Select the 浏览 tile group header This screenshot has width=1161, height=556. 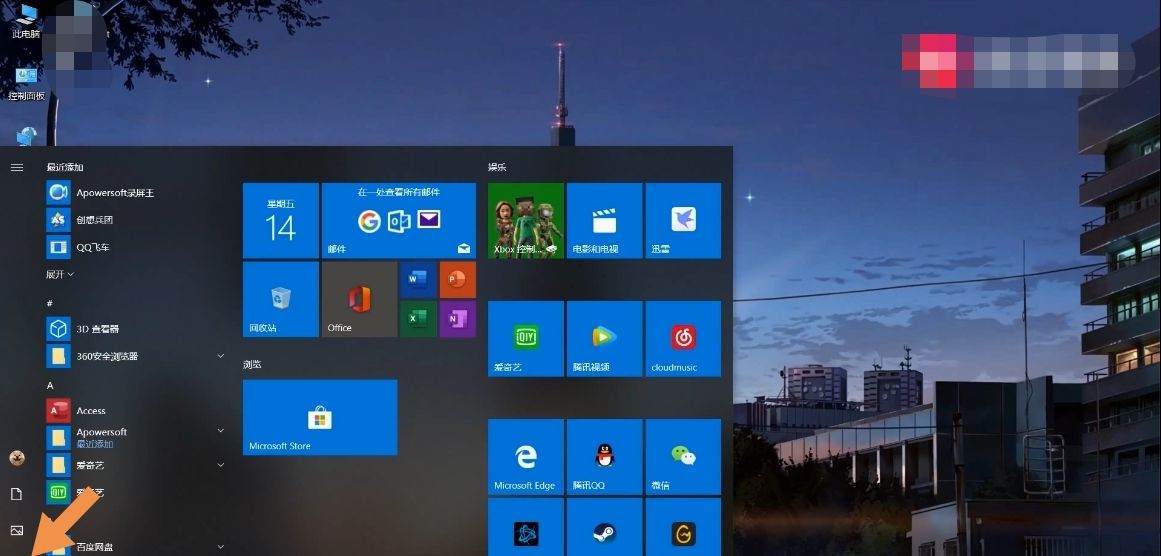pyautogui.click(x=252, y=364)
